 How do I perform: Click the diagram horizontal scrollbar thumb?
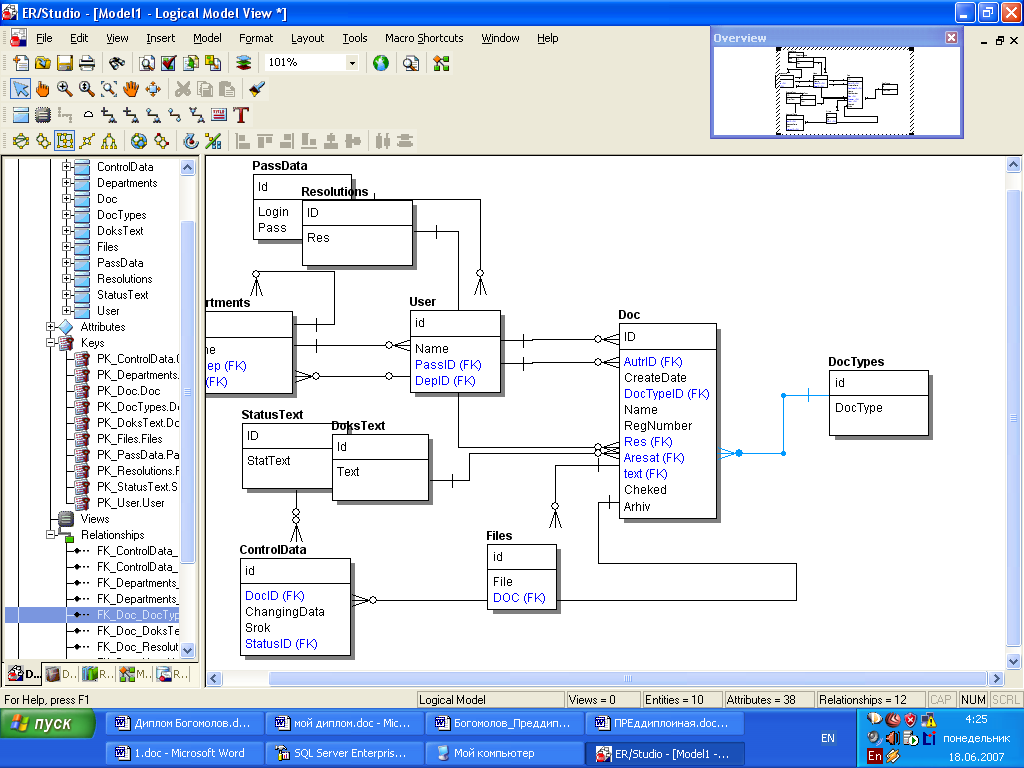pos(627,679)
